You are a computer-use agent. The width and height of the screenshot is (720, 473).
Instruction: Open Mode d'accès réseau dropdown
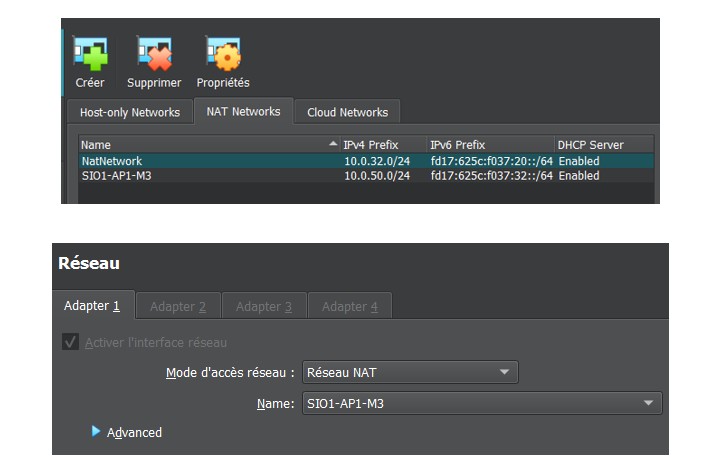[x=409, y=373]
